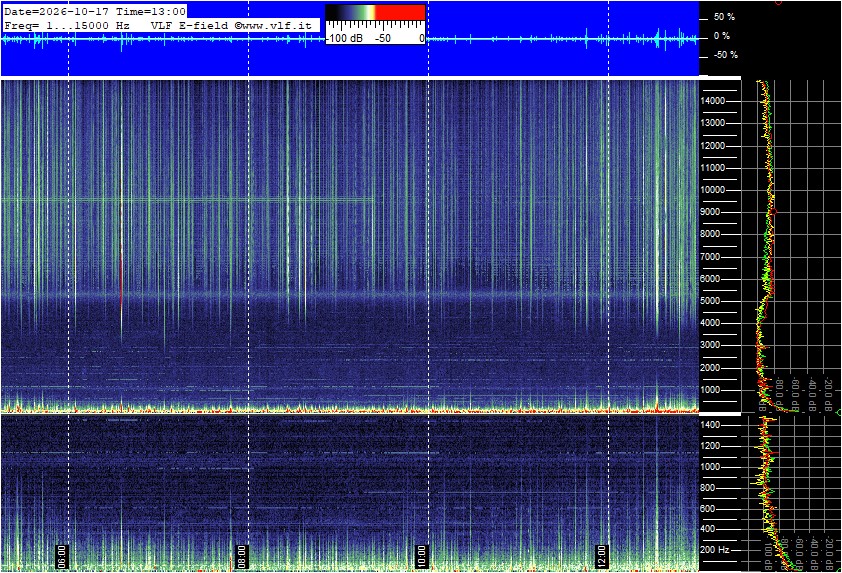This screenshot has width=842, height=573.
Task: Click the bright band near 5300 Hz in spectrogram
Action: 349,294
